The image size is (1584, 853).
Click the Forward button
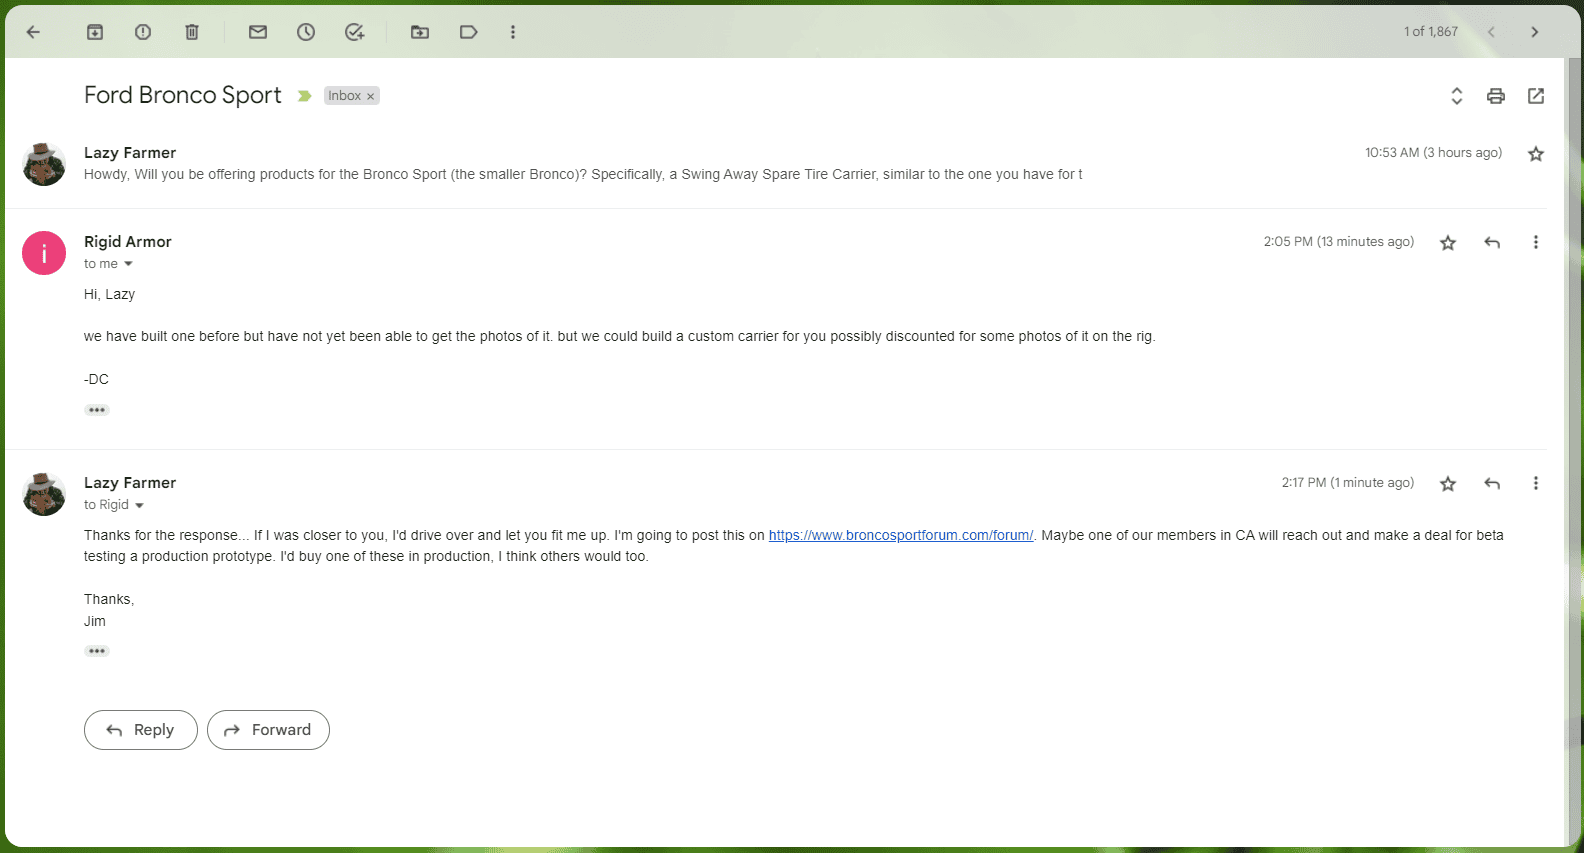click(x=268, y=730)
